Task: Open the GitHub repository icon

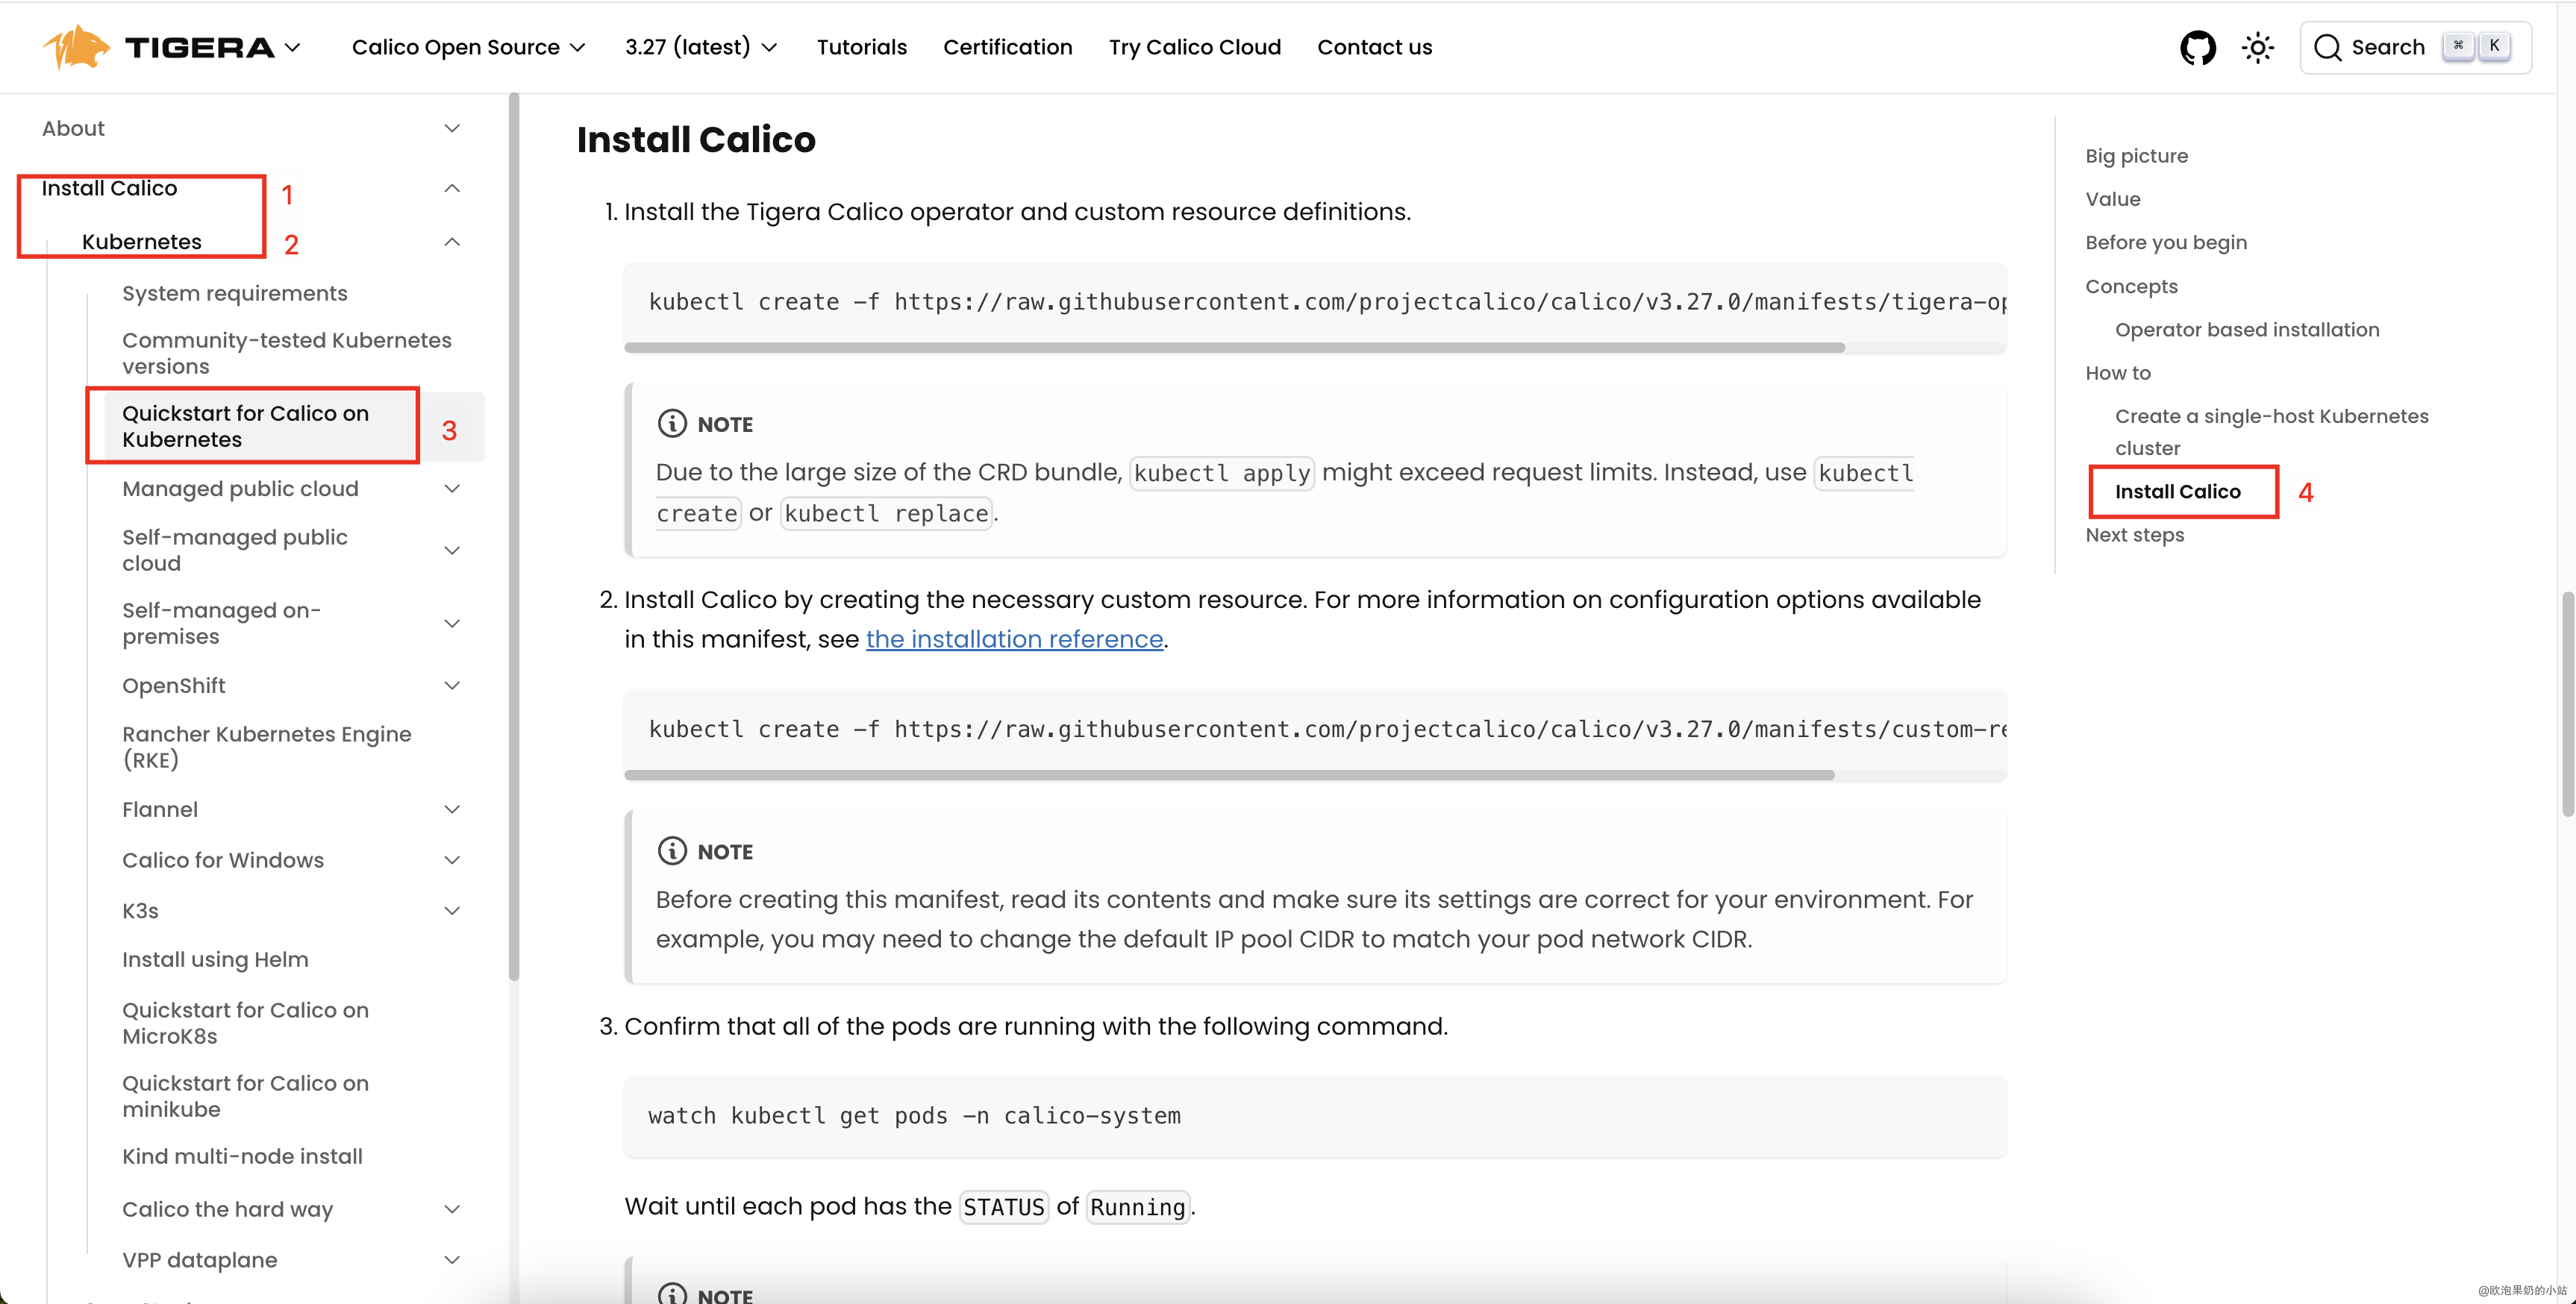Action: 2197,47
